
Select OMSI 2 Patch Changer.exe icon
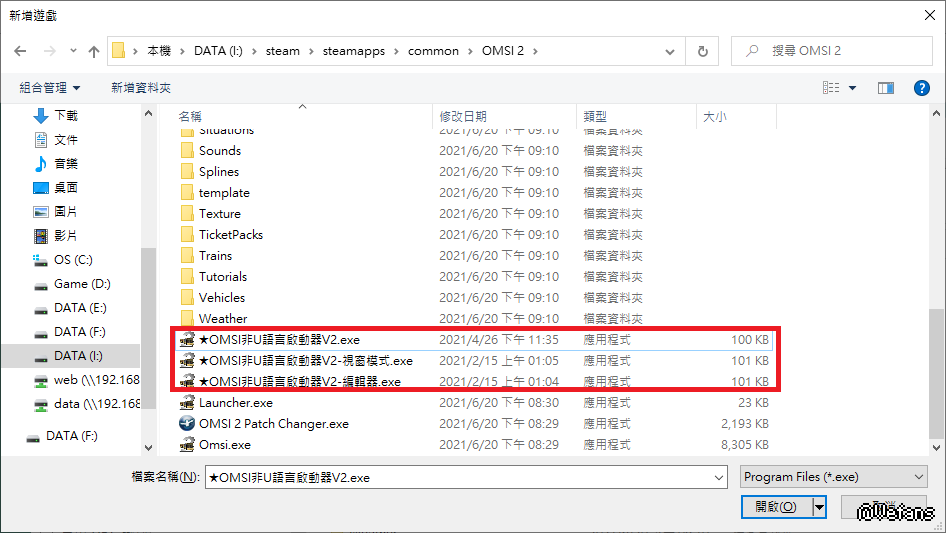[188, 424]
